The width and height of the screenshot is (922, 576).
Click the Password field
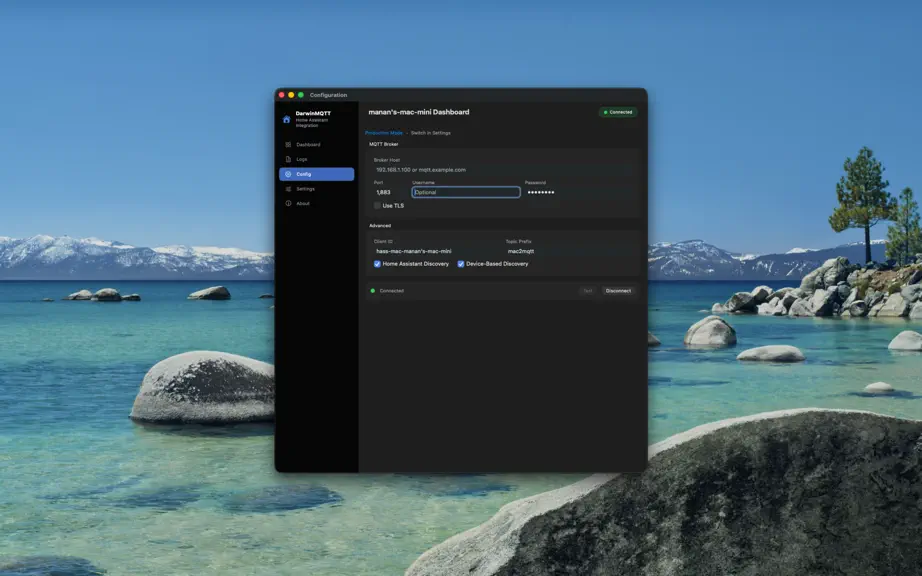(x=579, y=192)
